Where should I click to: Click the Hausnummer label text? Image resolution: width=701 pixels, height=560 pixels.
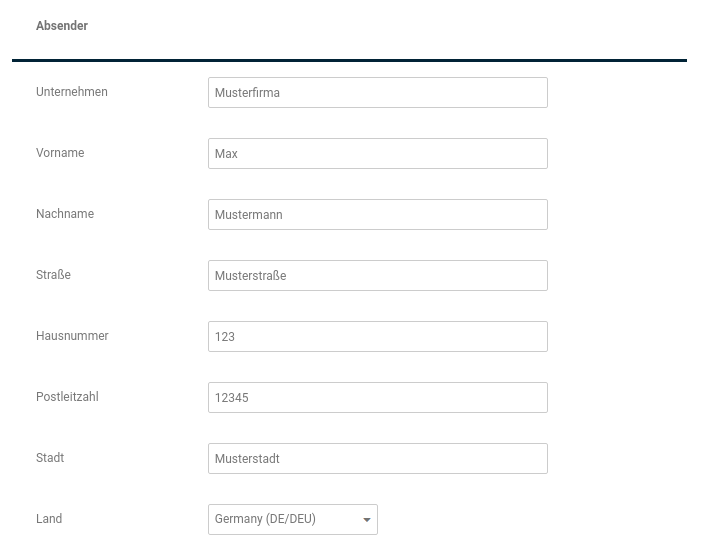pyautogui.click(x=72, y=336)
